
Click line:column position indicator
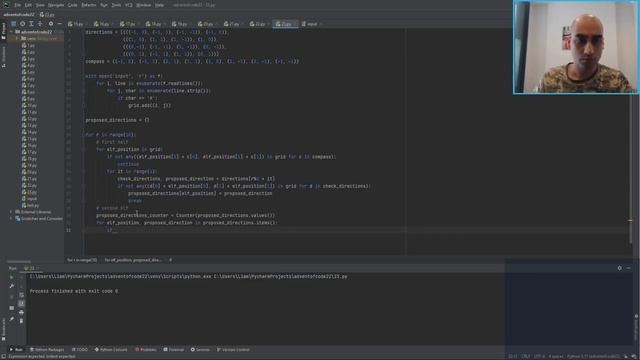513,356
